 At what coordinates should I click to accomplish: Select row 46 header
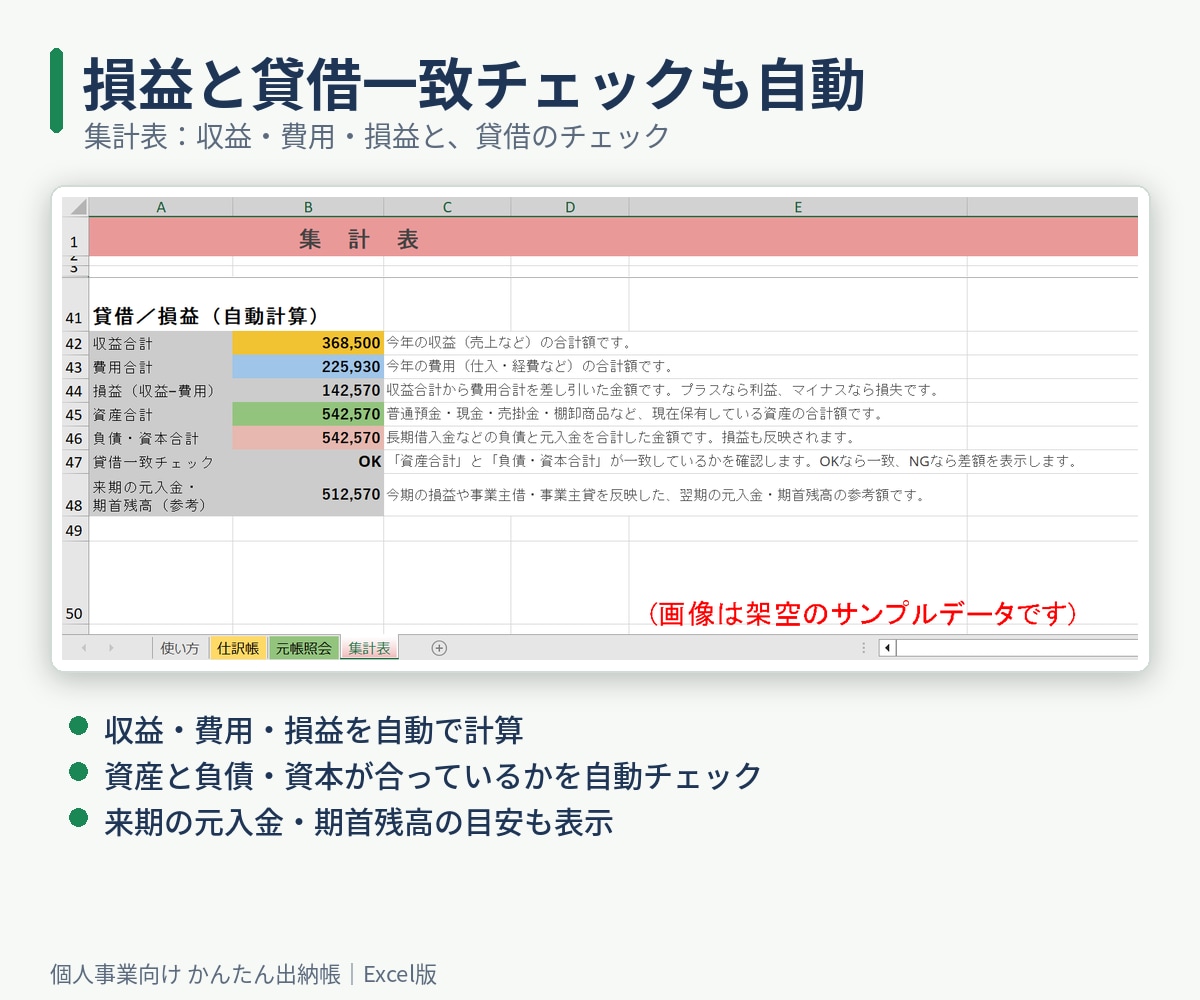[x=75, y=438]
